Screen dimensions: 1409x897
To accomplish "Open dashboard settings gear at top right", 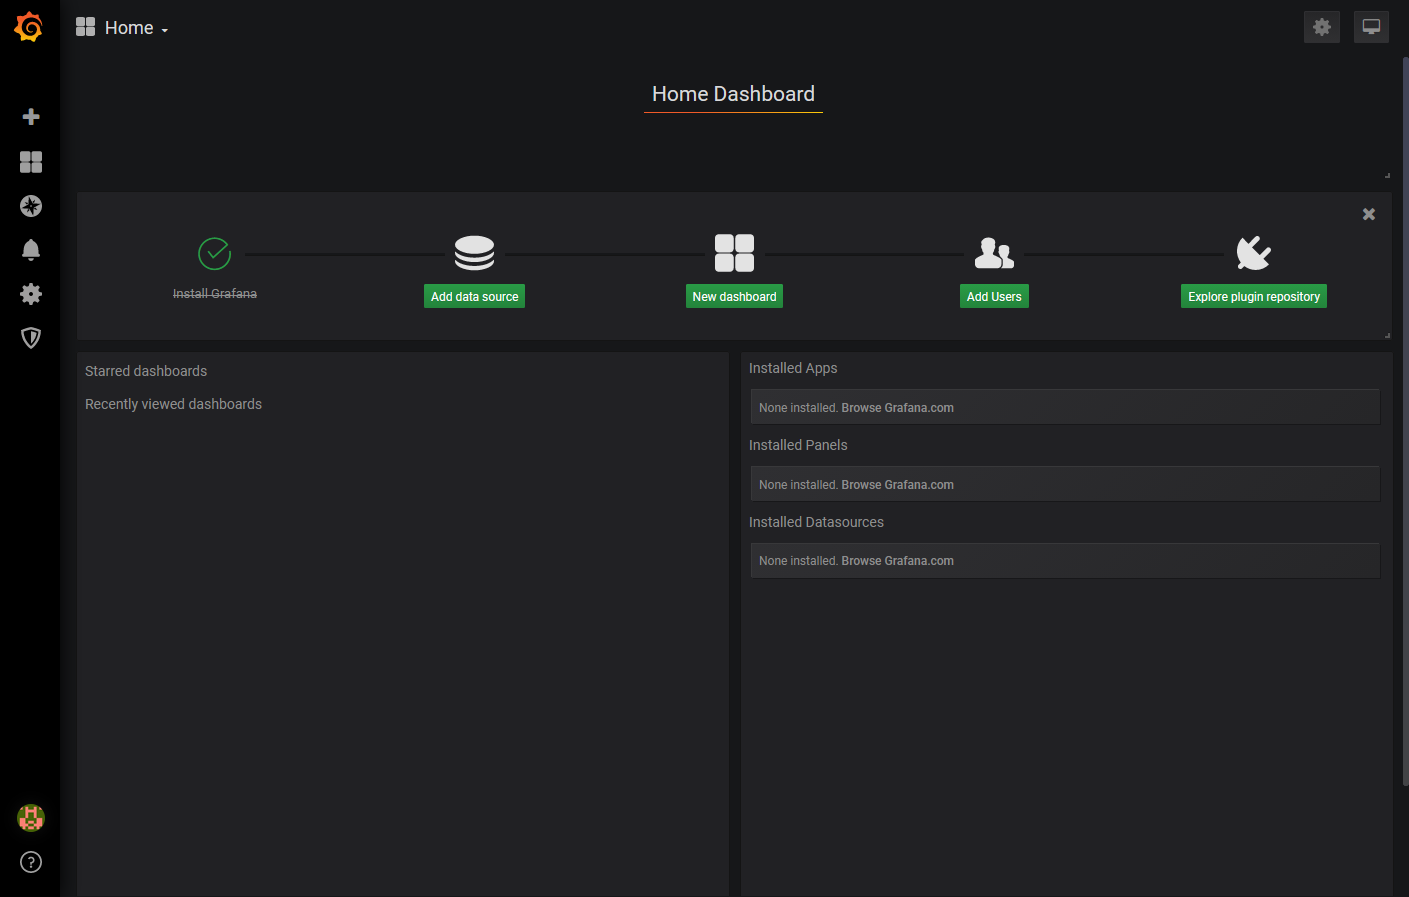I will [x=1322, y=27].
